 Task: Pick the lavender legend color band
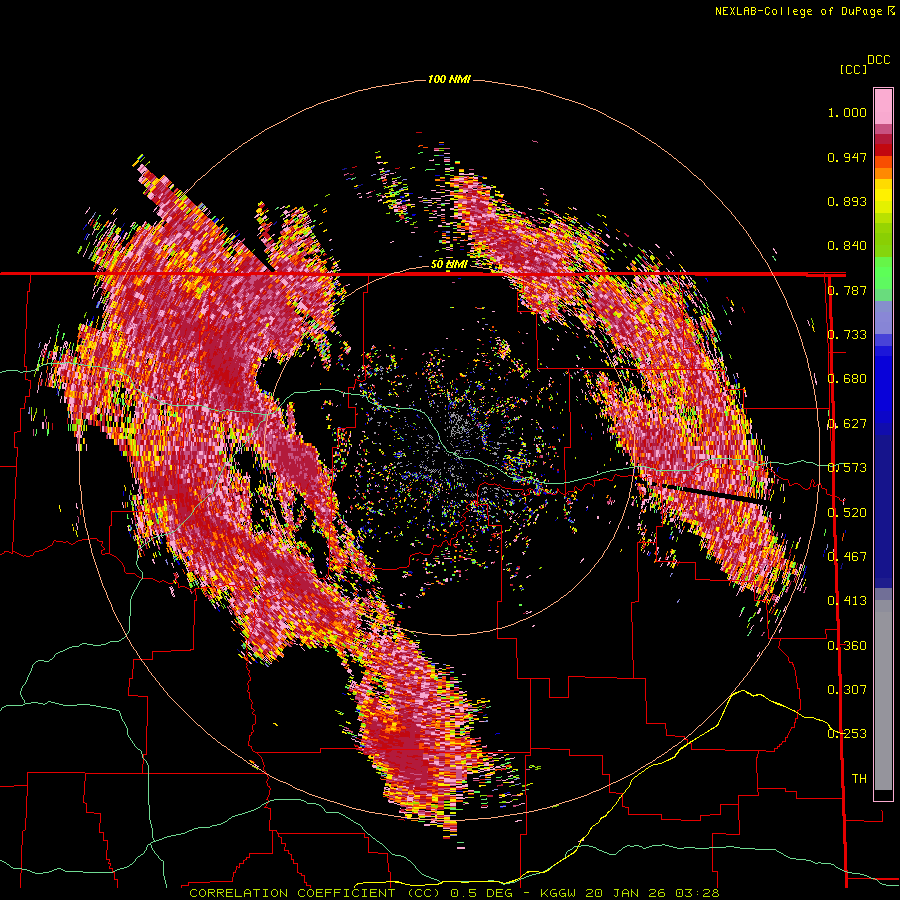(883, 317)
